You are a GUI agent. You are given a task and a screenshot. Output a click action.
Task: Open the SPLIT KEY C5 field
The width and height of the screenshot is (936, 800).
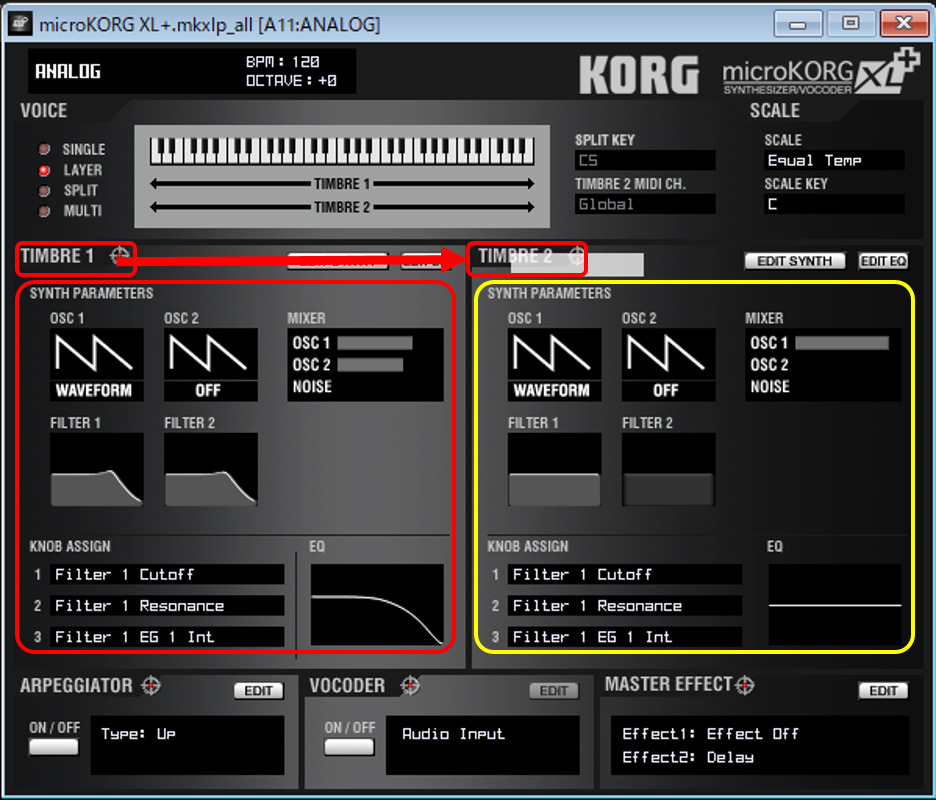pyautogui.click(x=645, y=160)
